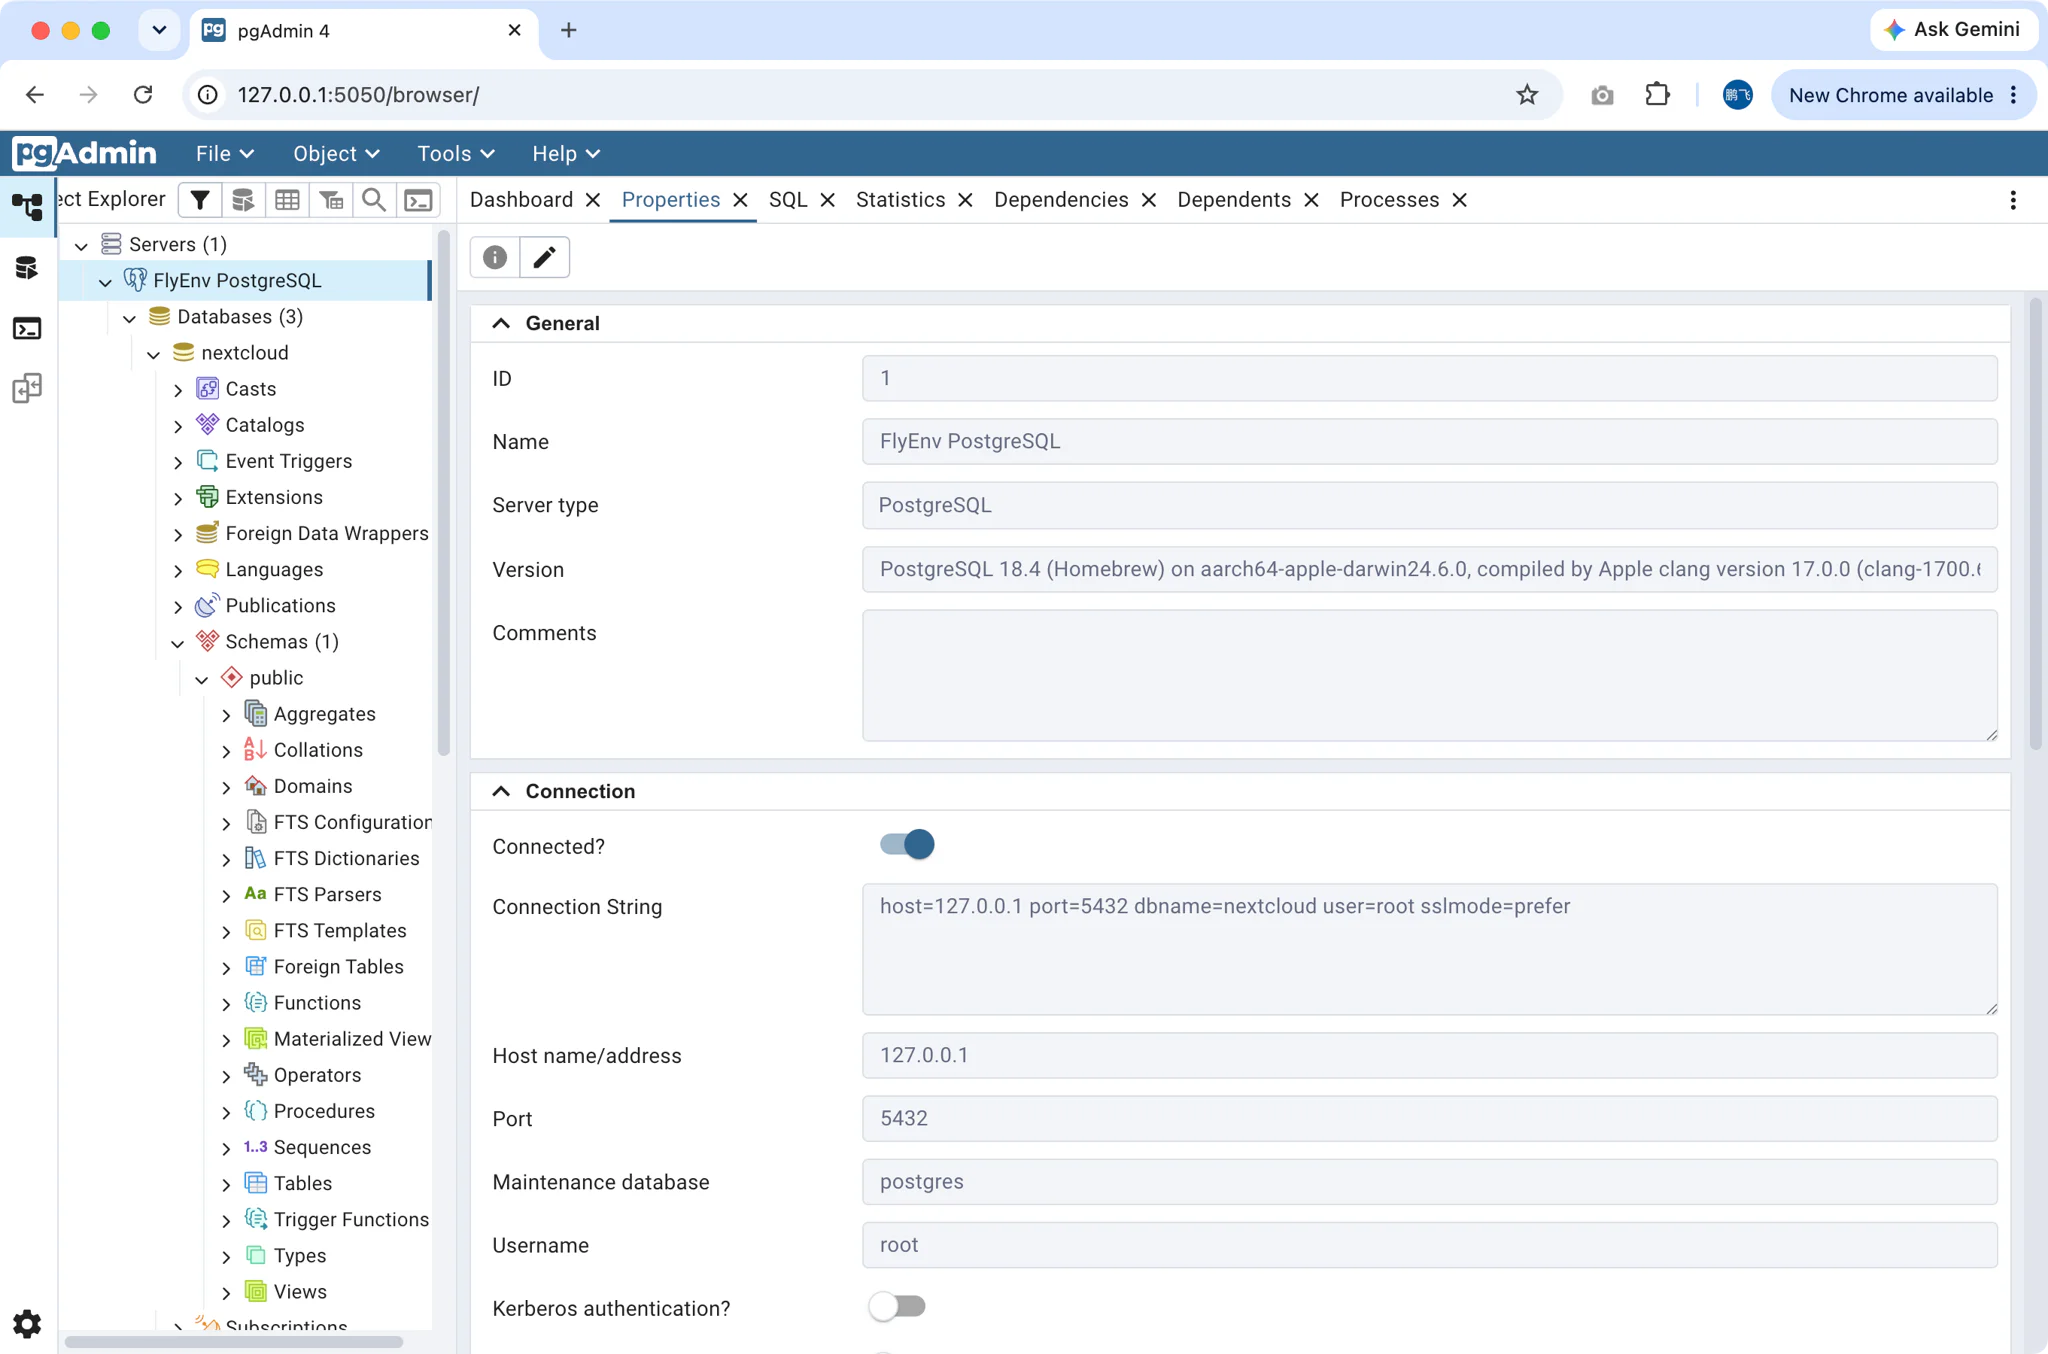Click the Name input field
This screenshot has width=2048, height=1354.
point(1429,441)
